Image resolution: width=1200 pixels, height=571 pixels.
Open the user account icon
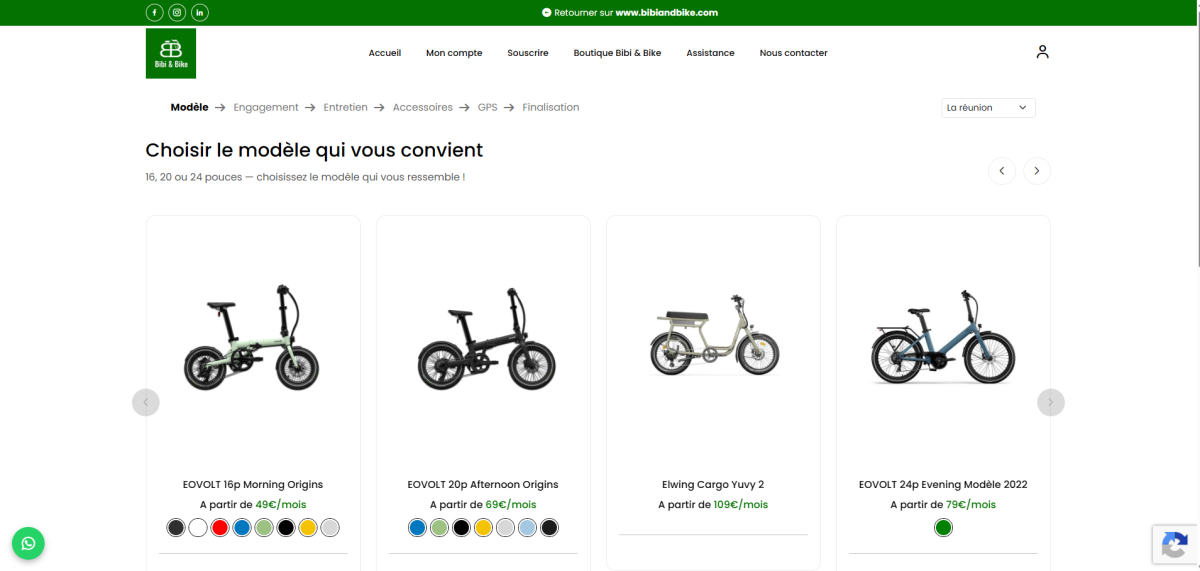(1042, 52)
